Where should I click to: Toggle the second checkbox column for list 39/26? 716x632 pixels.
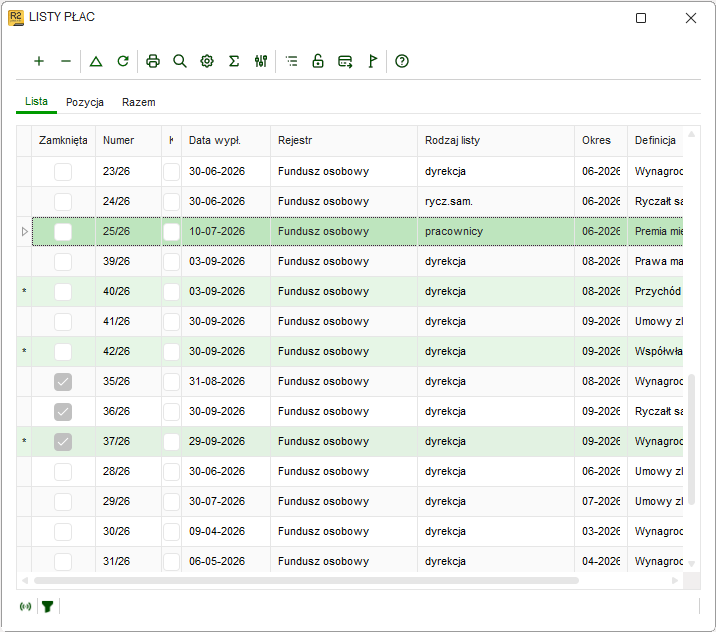click(171, 262)
